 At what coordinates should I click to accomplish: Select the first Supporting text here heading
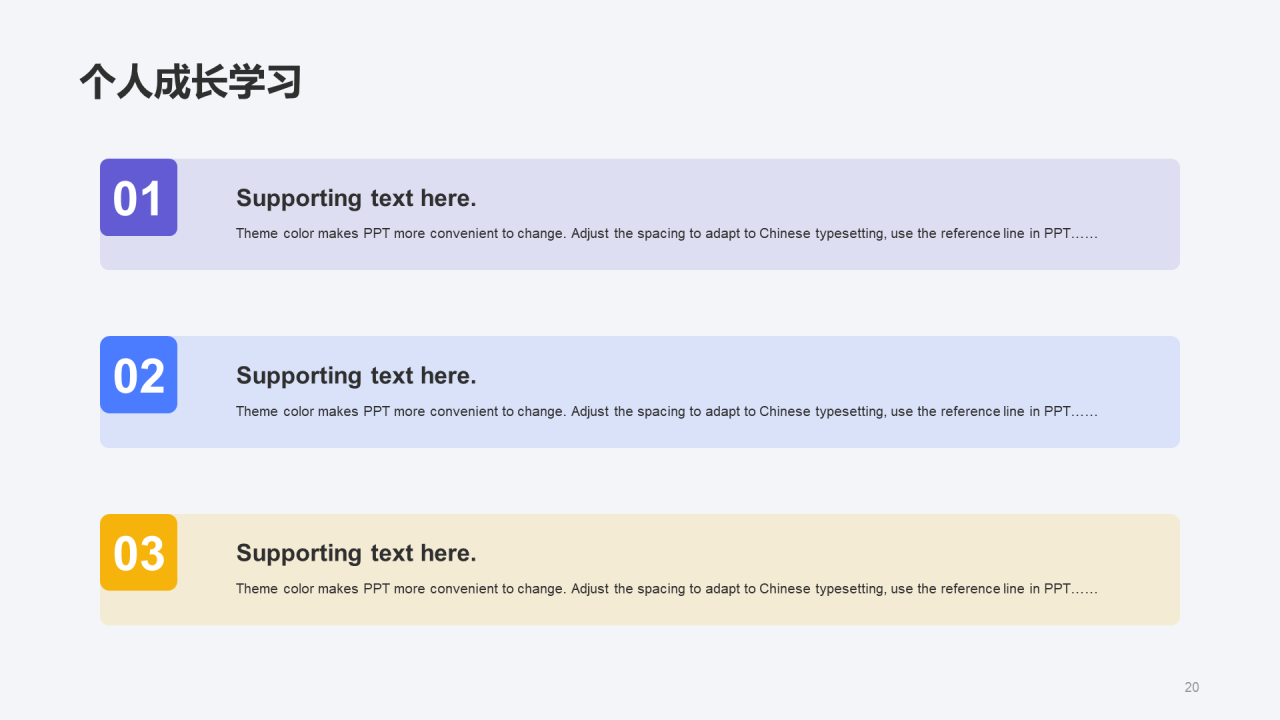[x=356, y=198]
